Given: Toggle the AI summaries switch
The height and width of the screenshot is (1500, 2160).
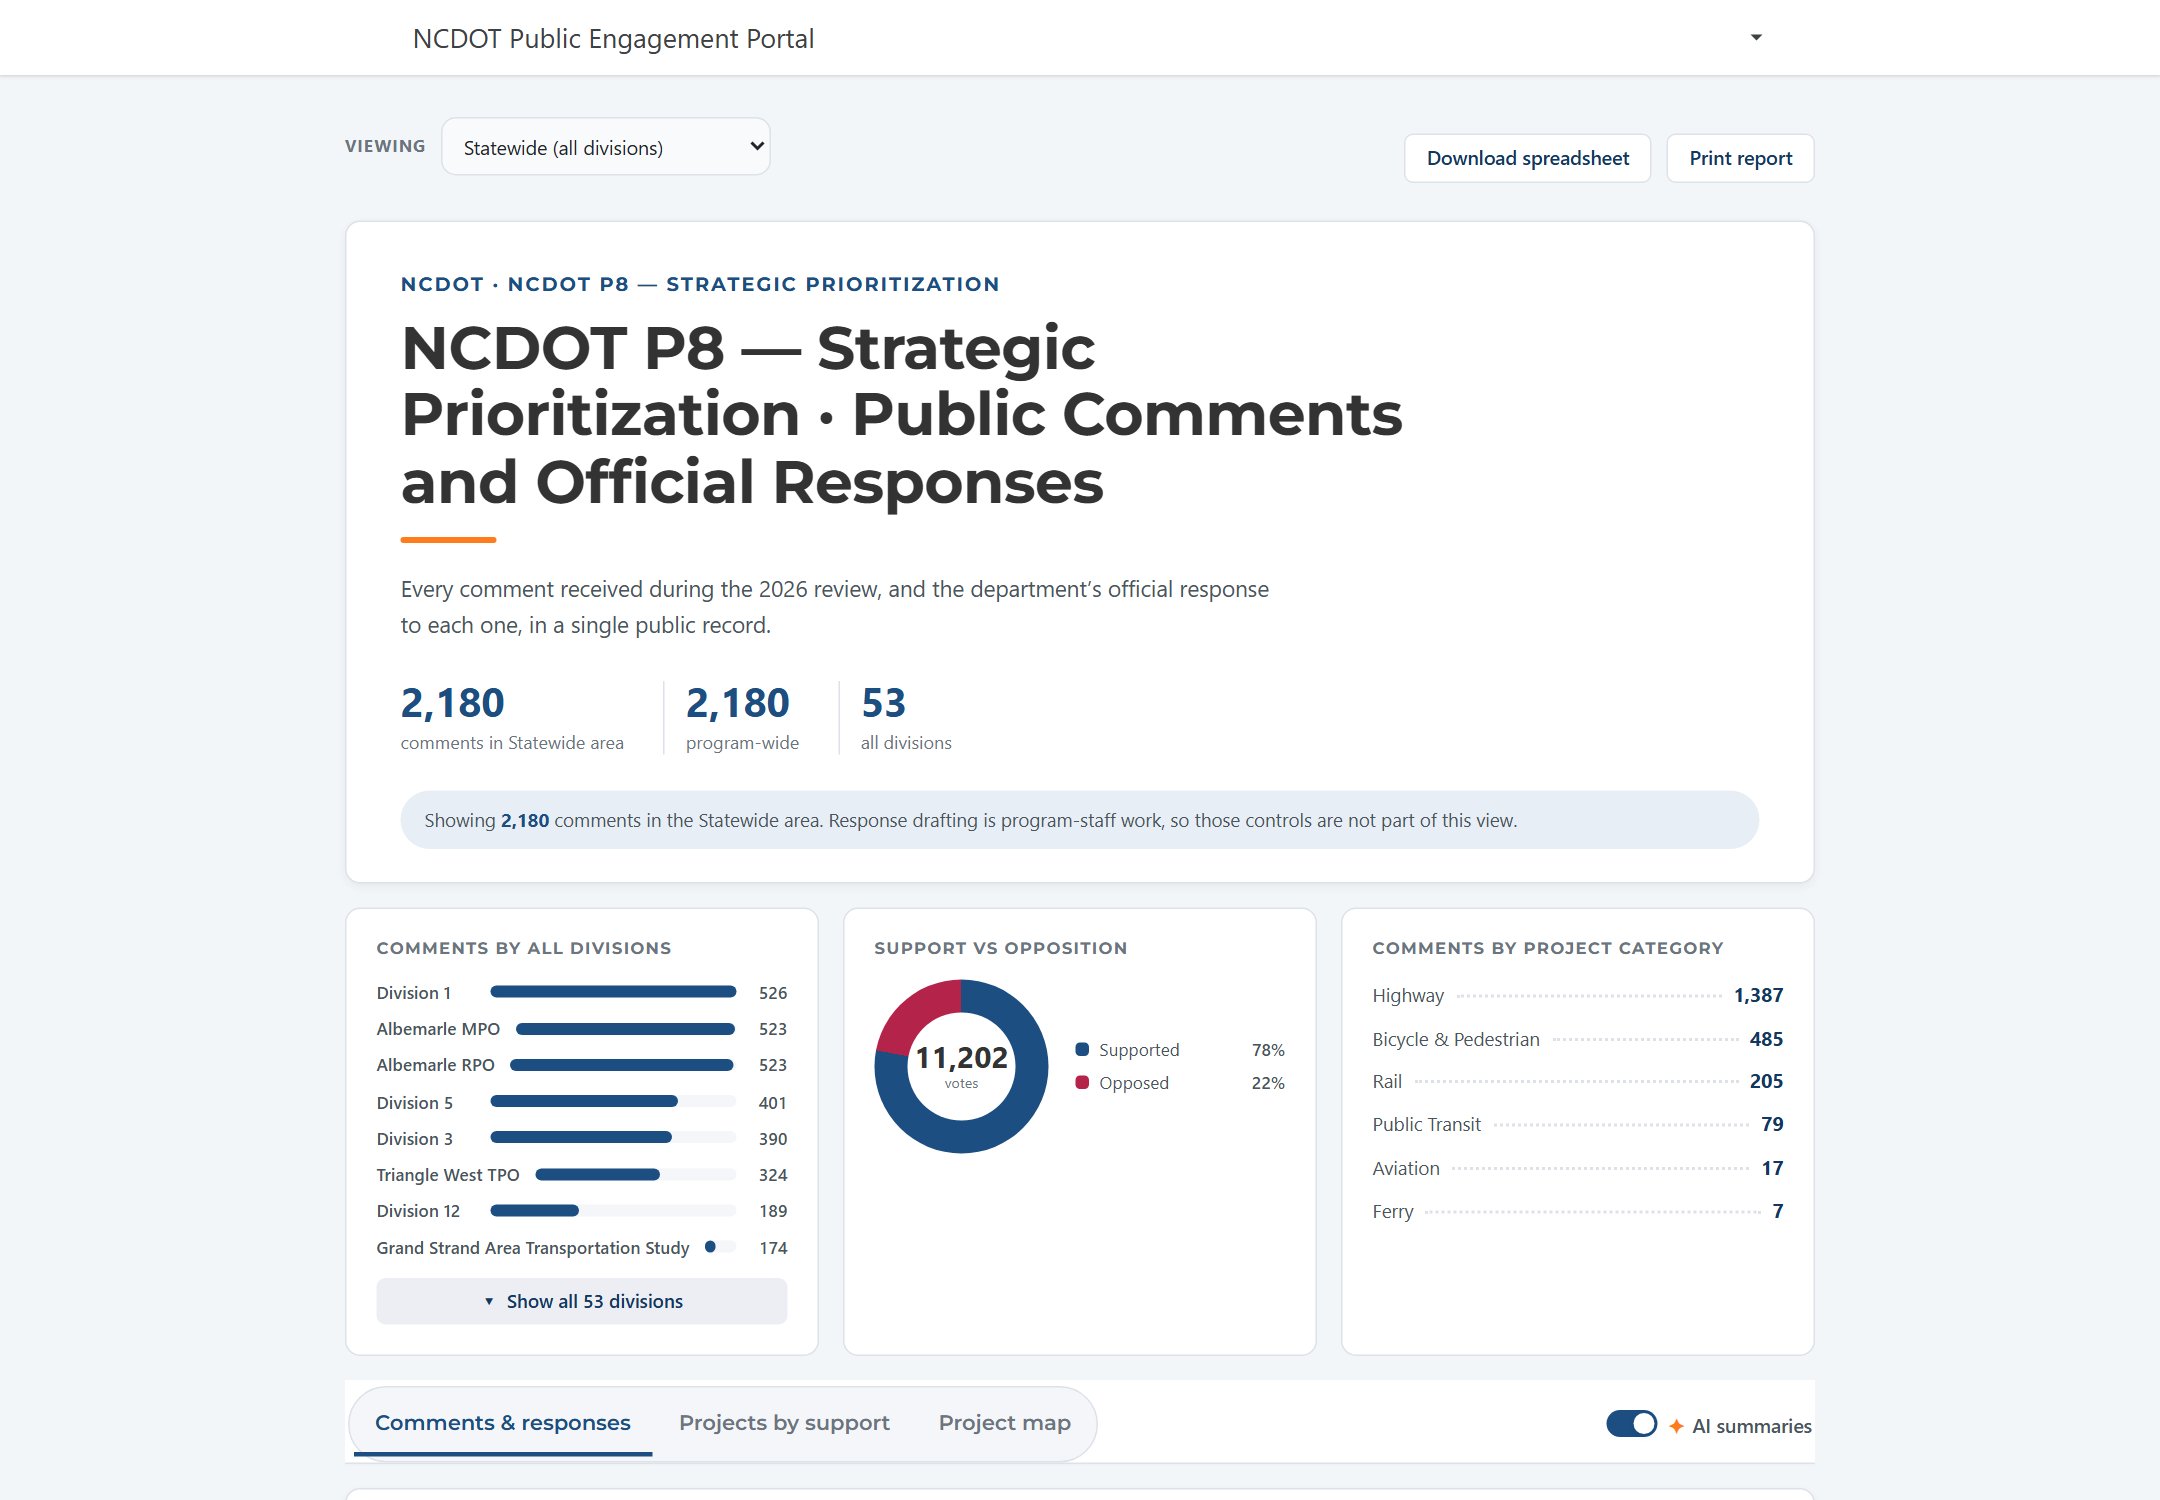Looking at the screenshot, I should click(1631, 1423).
